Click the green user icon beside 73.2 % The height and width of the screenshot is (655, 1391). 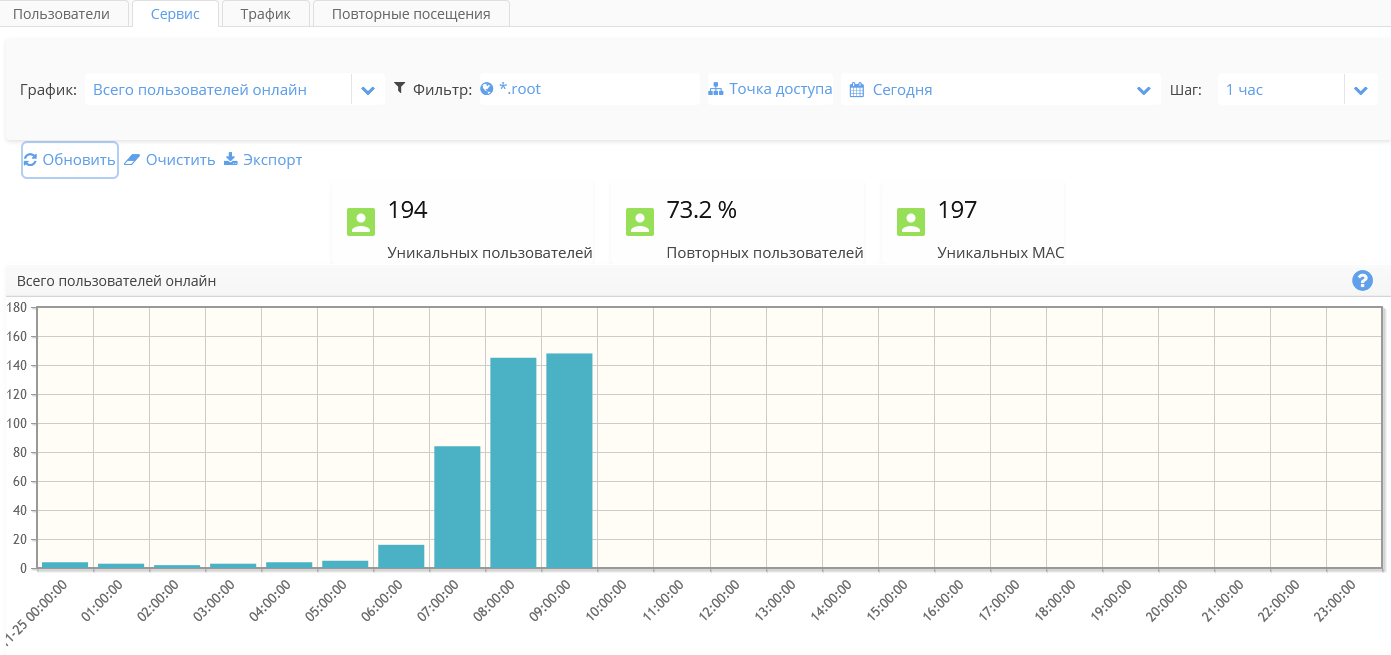640,222
